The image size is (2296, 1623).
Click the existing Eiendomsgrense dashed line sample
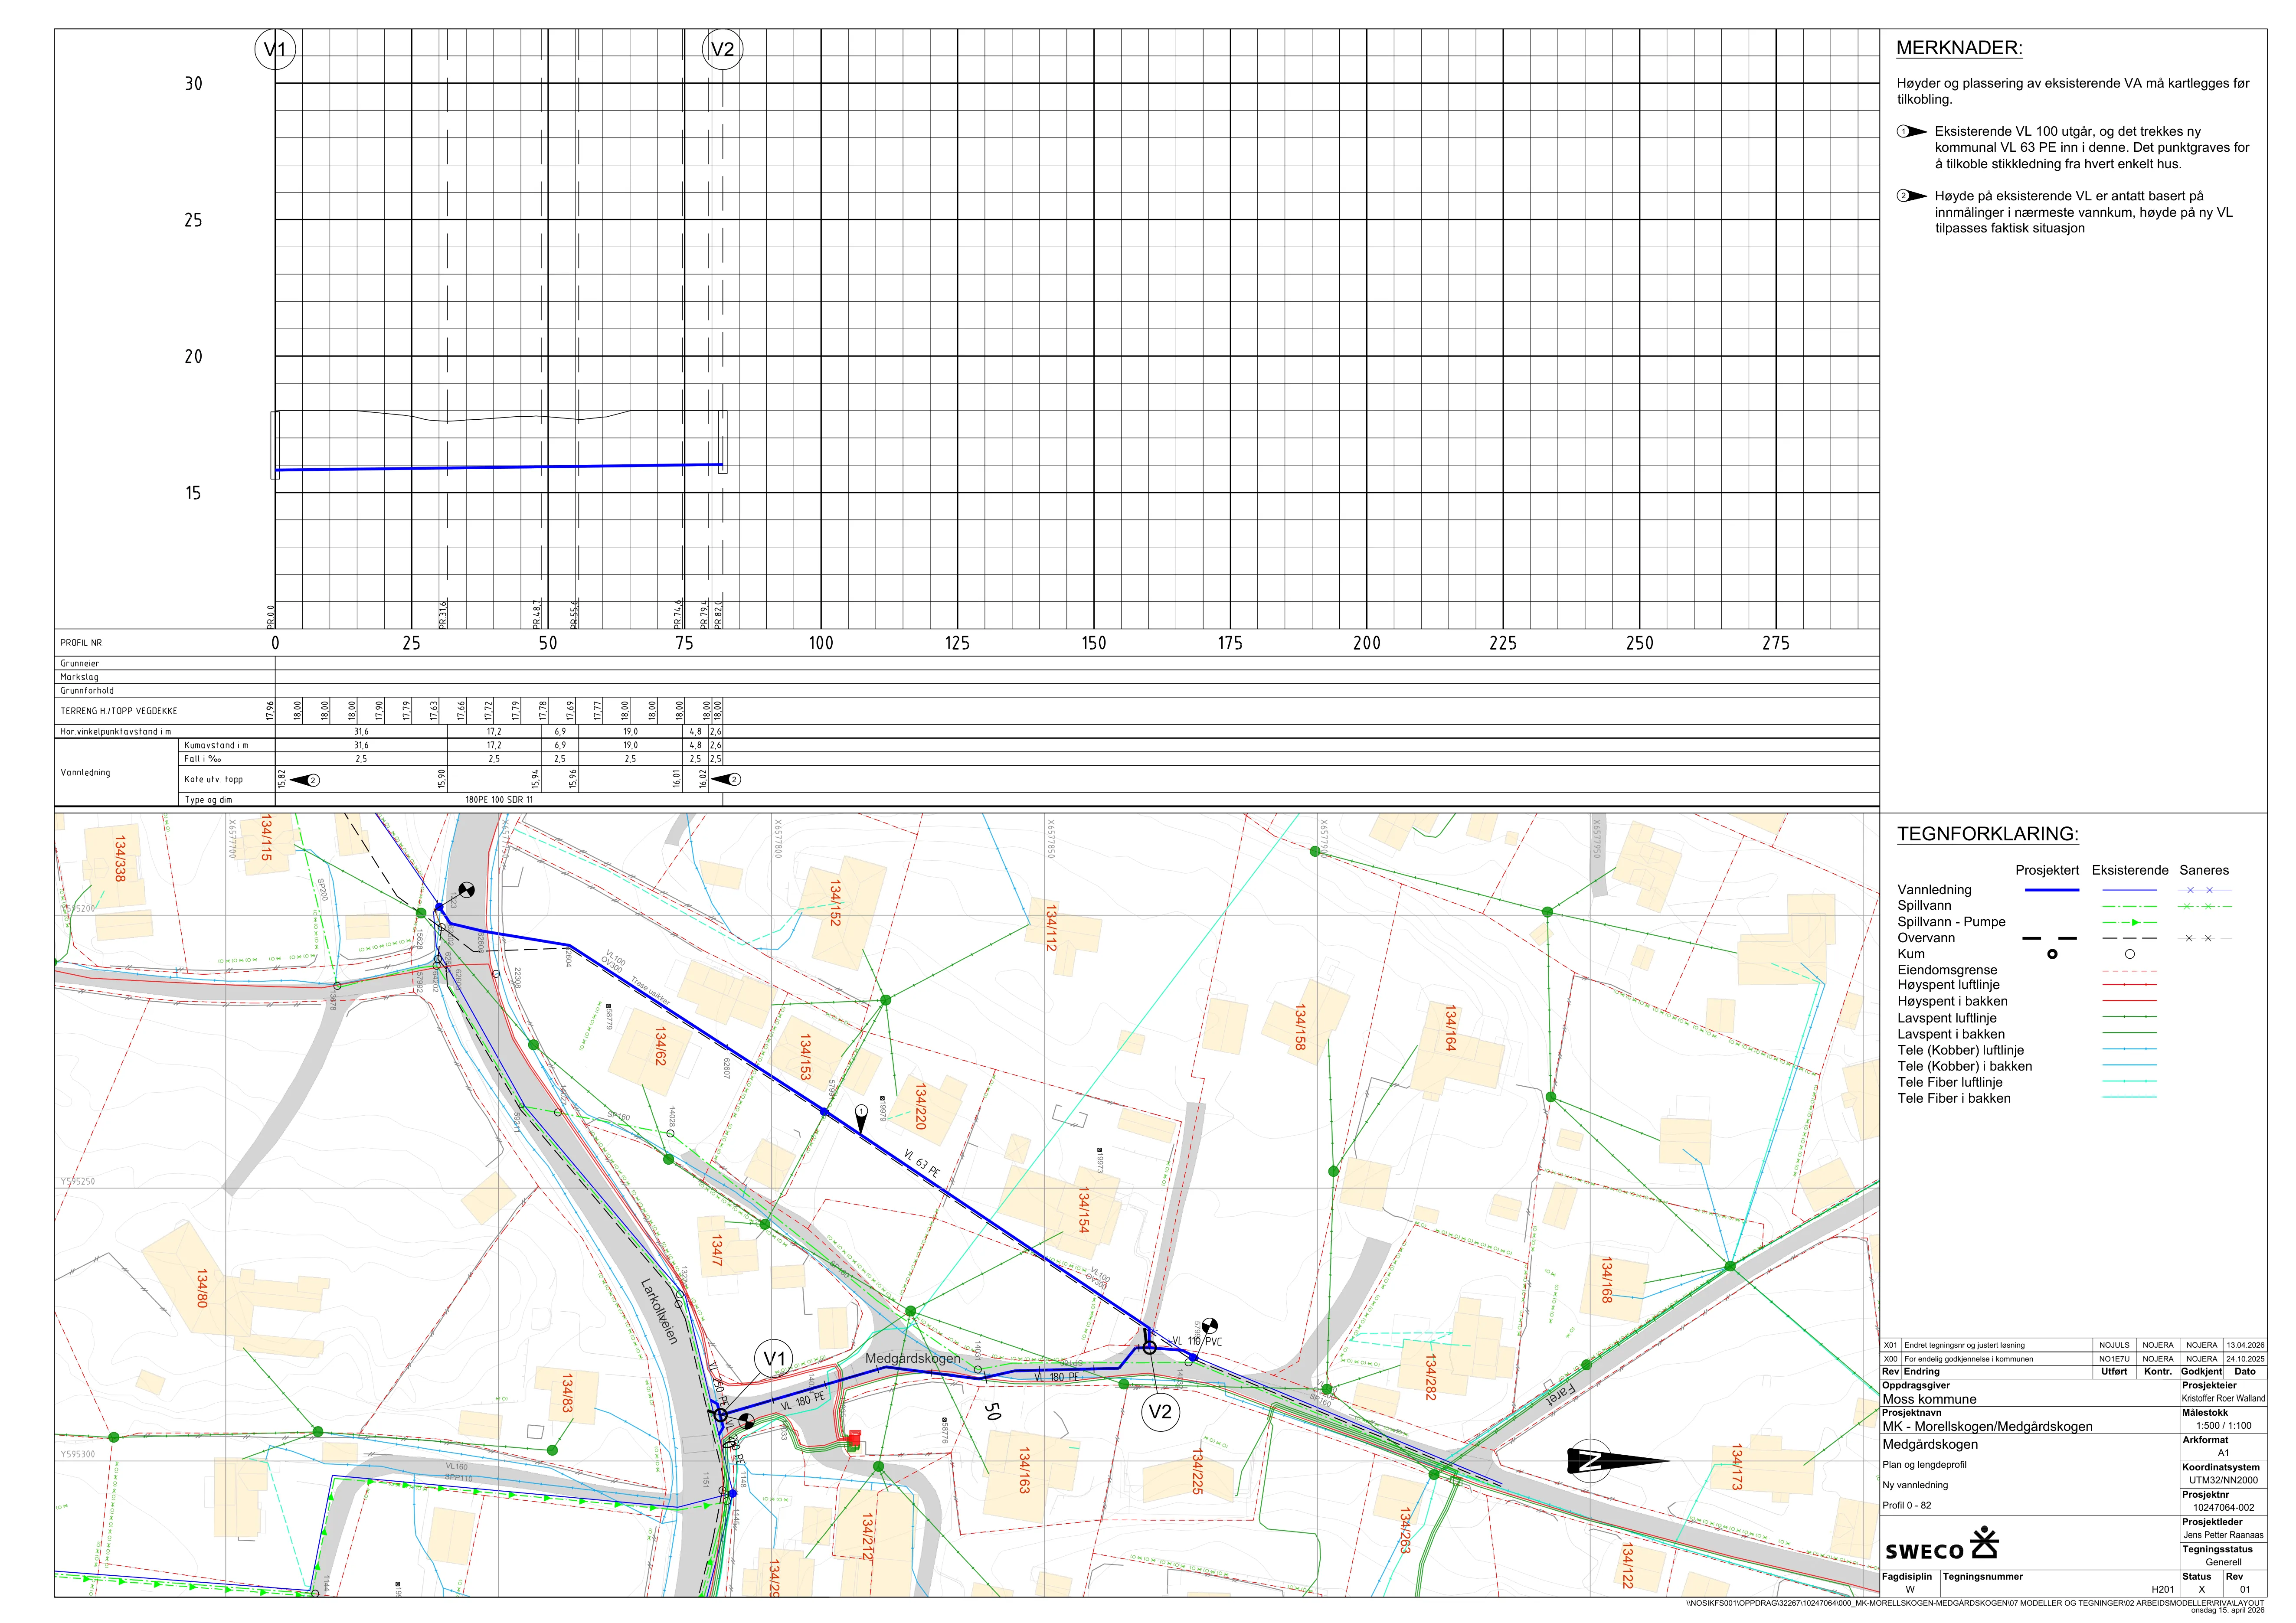point(2129,970)
